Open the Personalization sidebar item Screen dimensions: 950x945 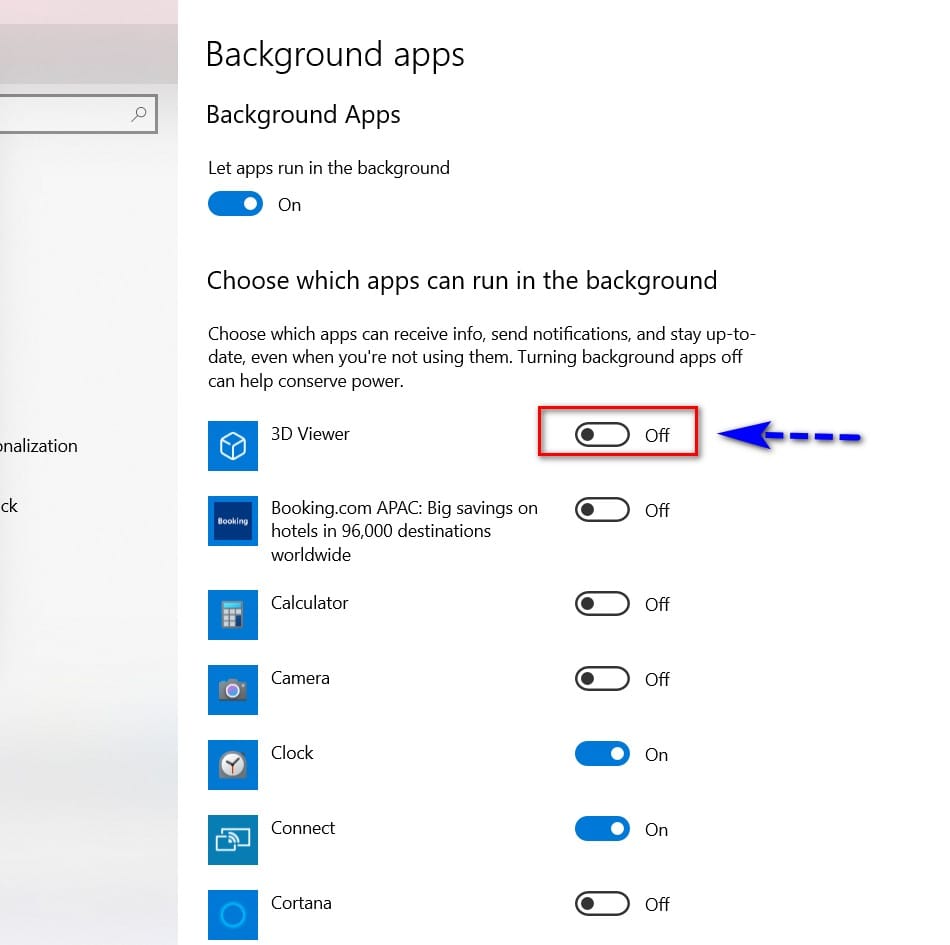click(39, 446)
